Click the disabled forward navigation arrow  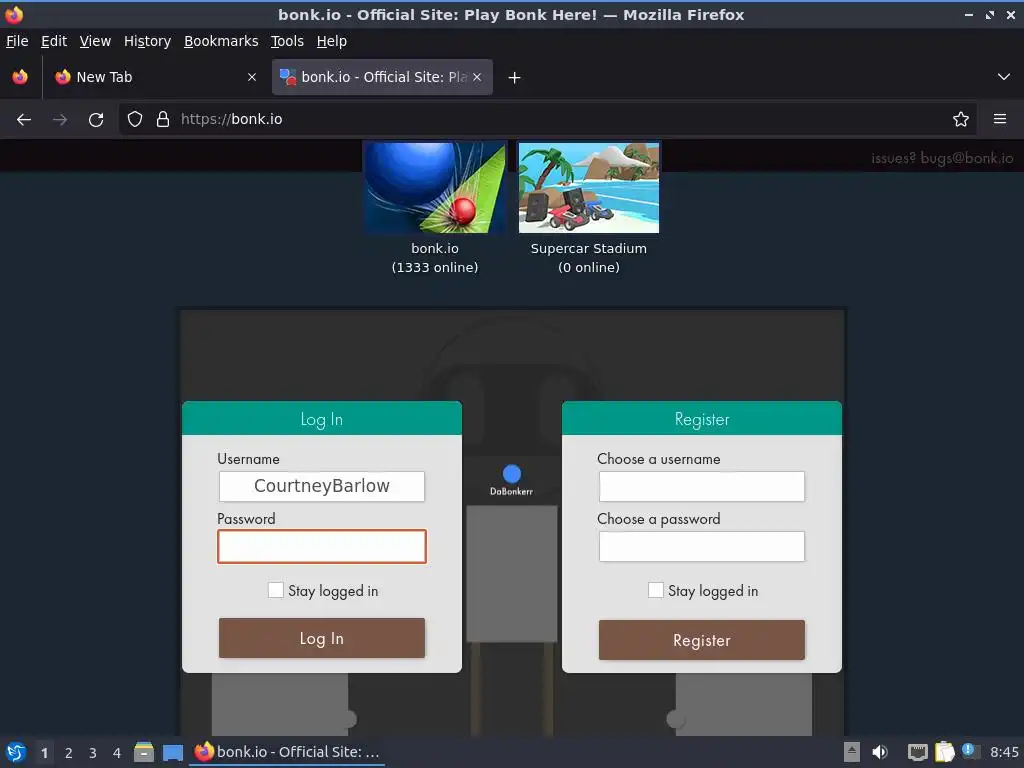[60, 120]
